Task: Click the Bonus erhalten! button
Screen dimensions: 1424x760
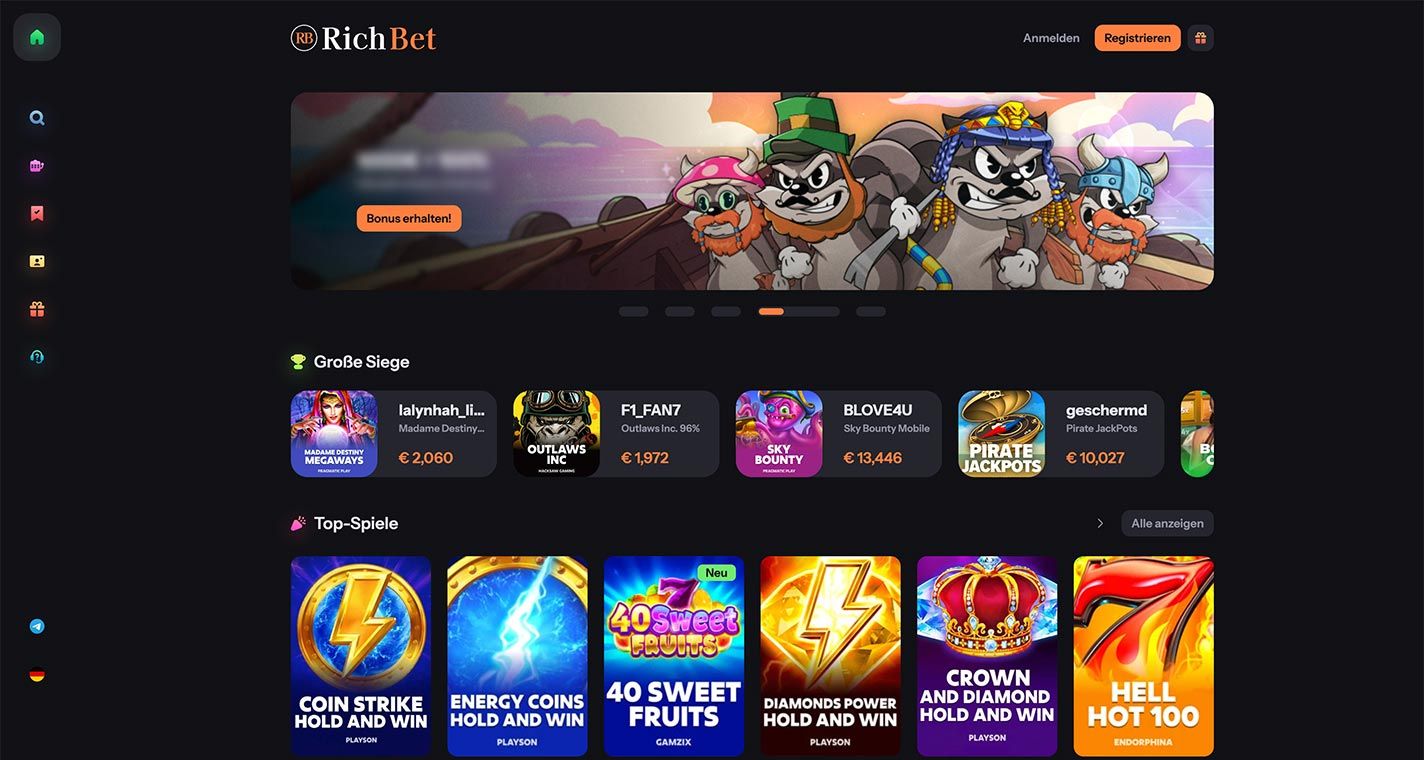Action: point(409,218)
